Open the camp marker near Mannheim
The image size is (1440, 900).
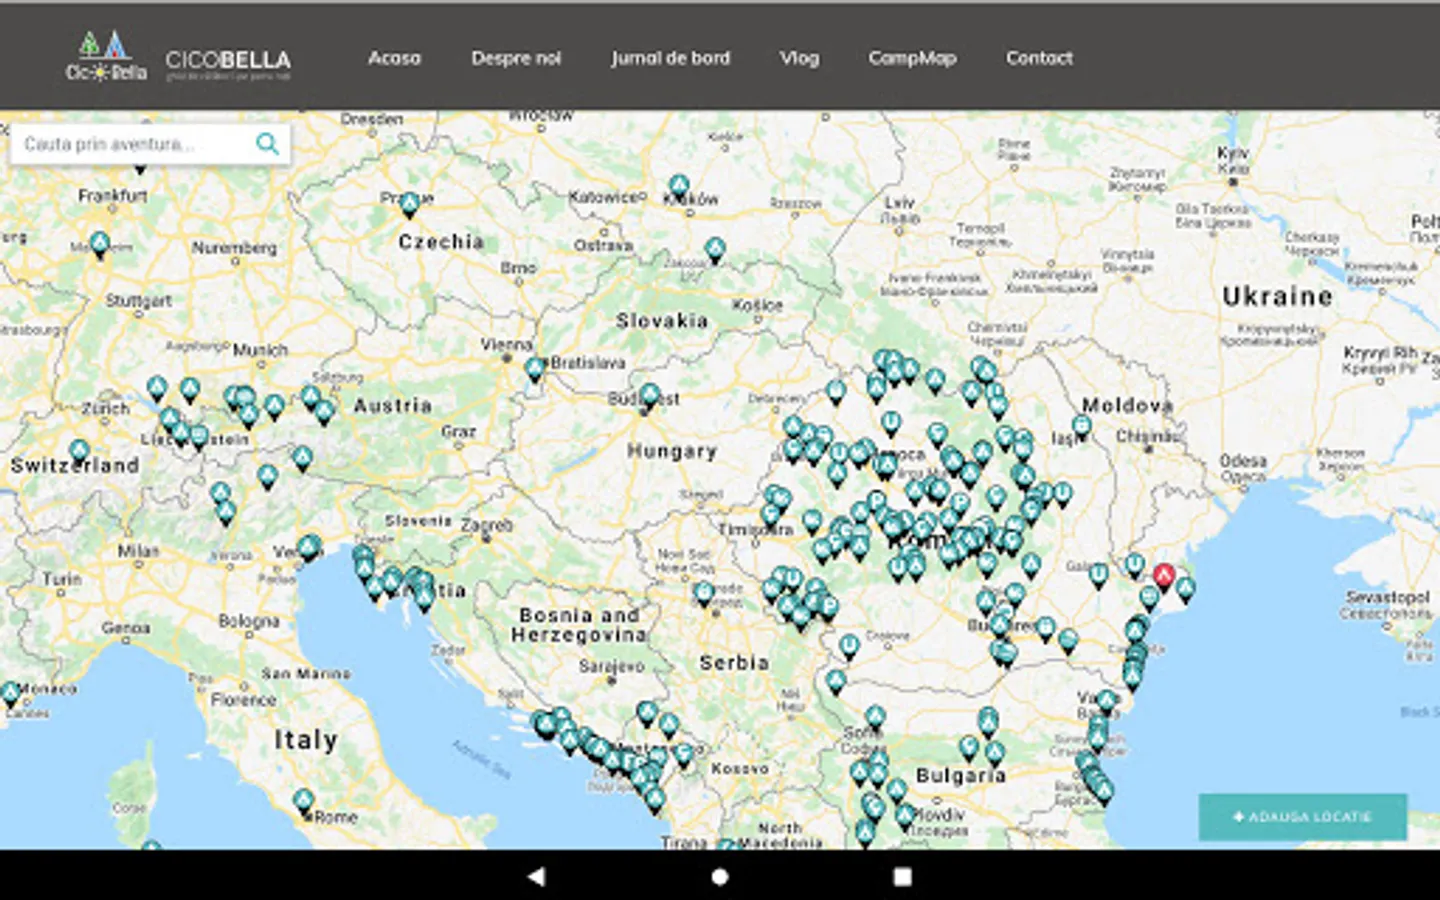(100, 243)
